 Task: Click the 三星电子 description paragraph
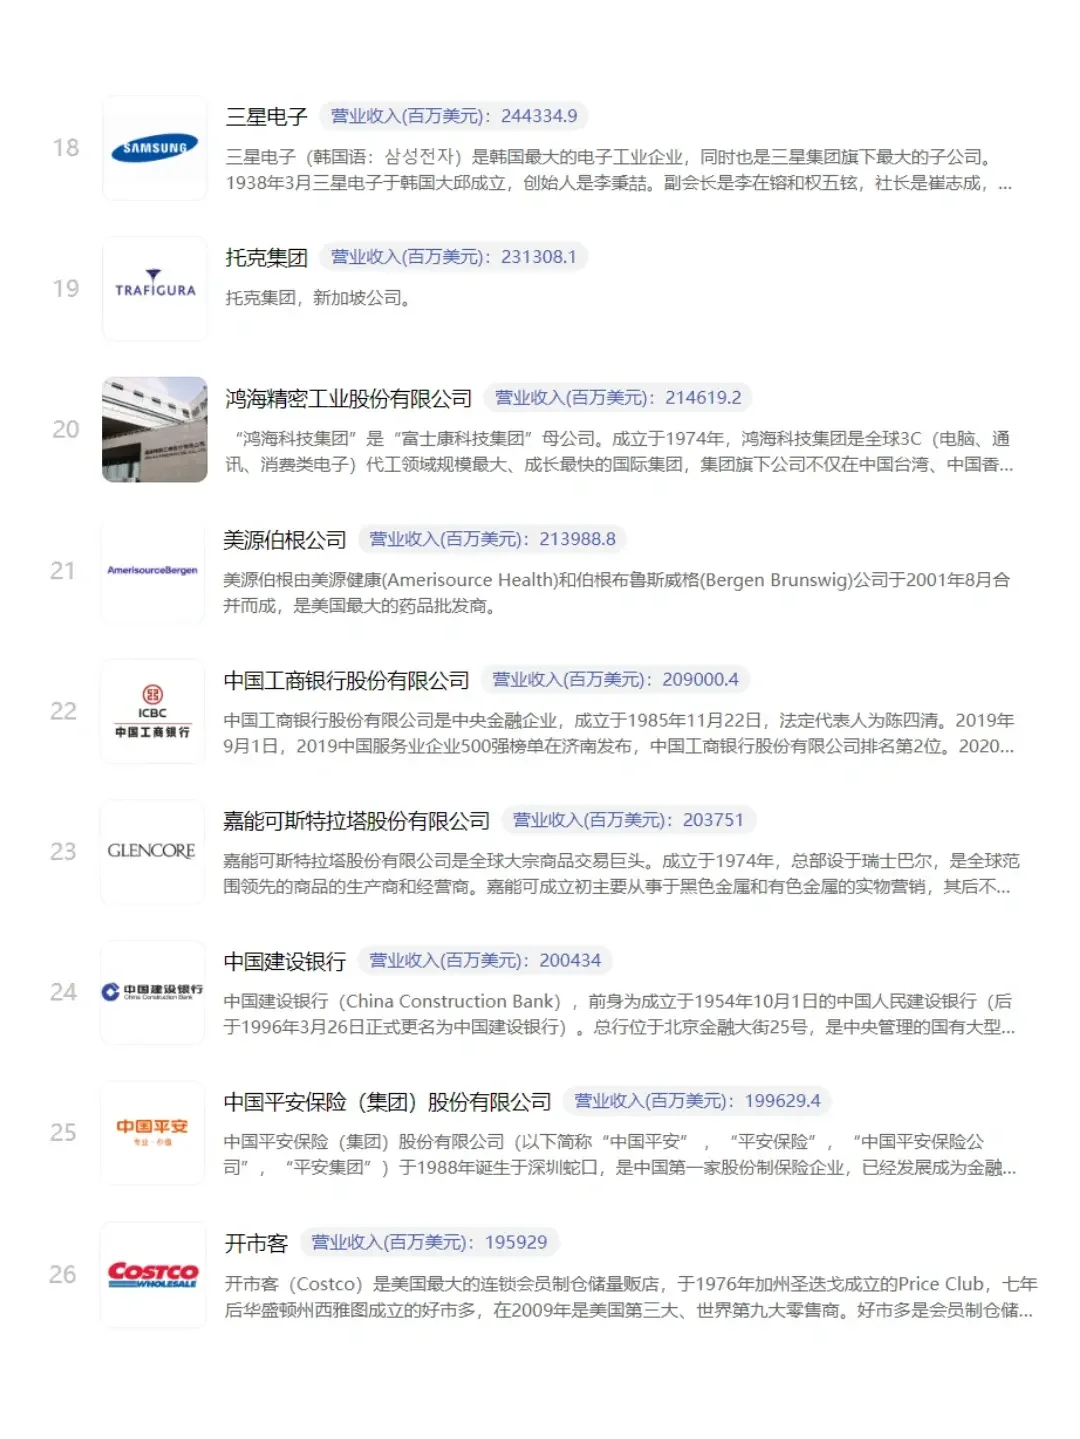[618, 170]
